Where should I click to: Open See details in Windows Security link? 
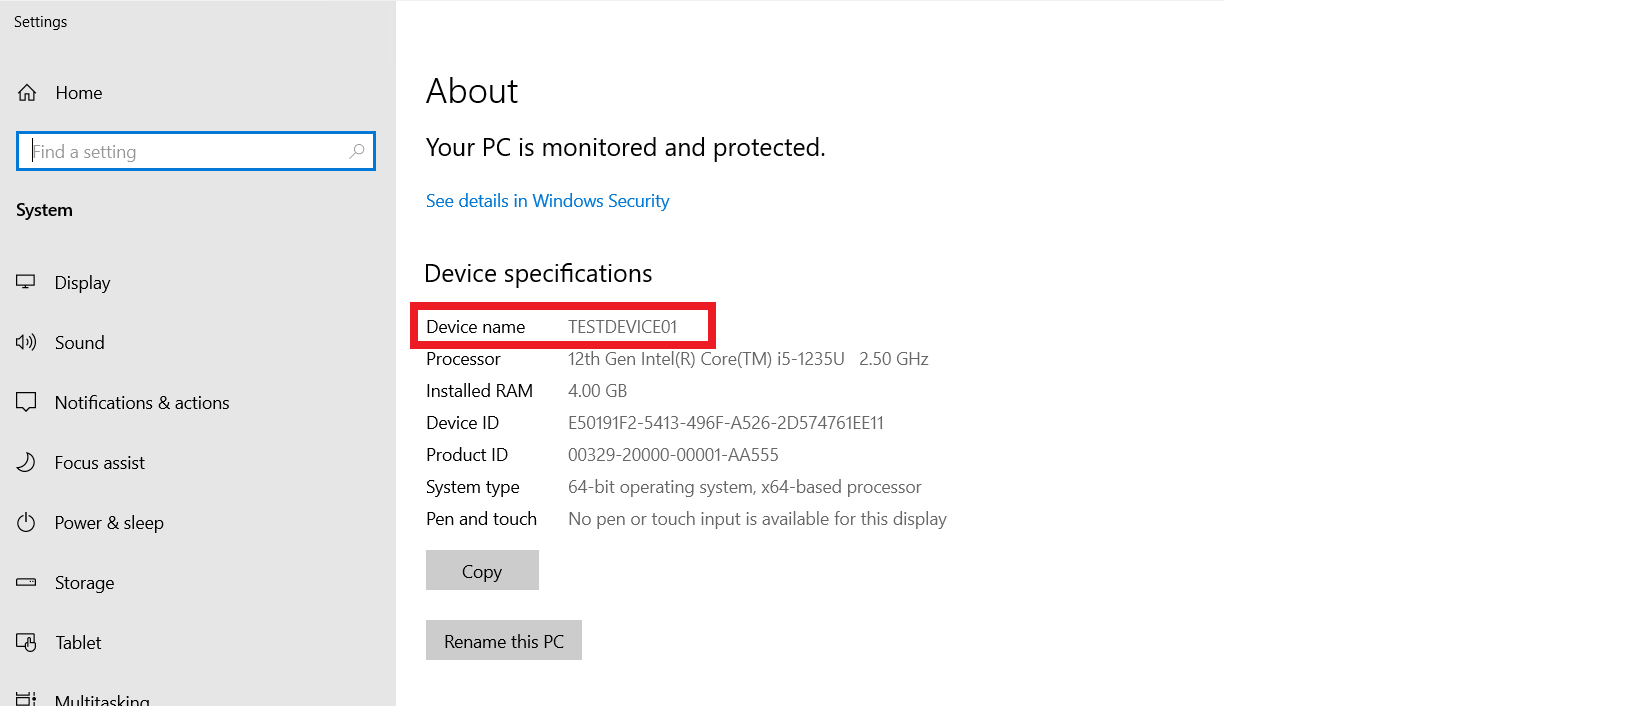547,200
